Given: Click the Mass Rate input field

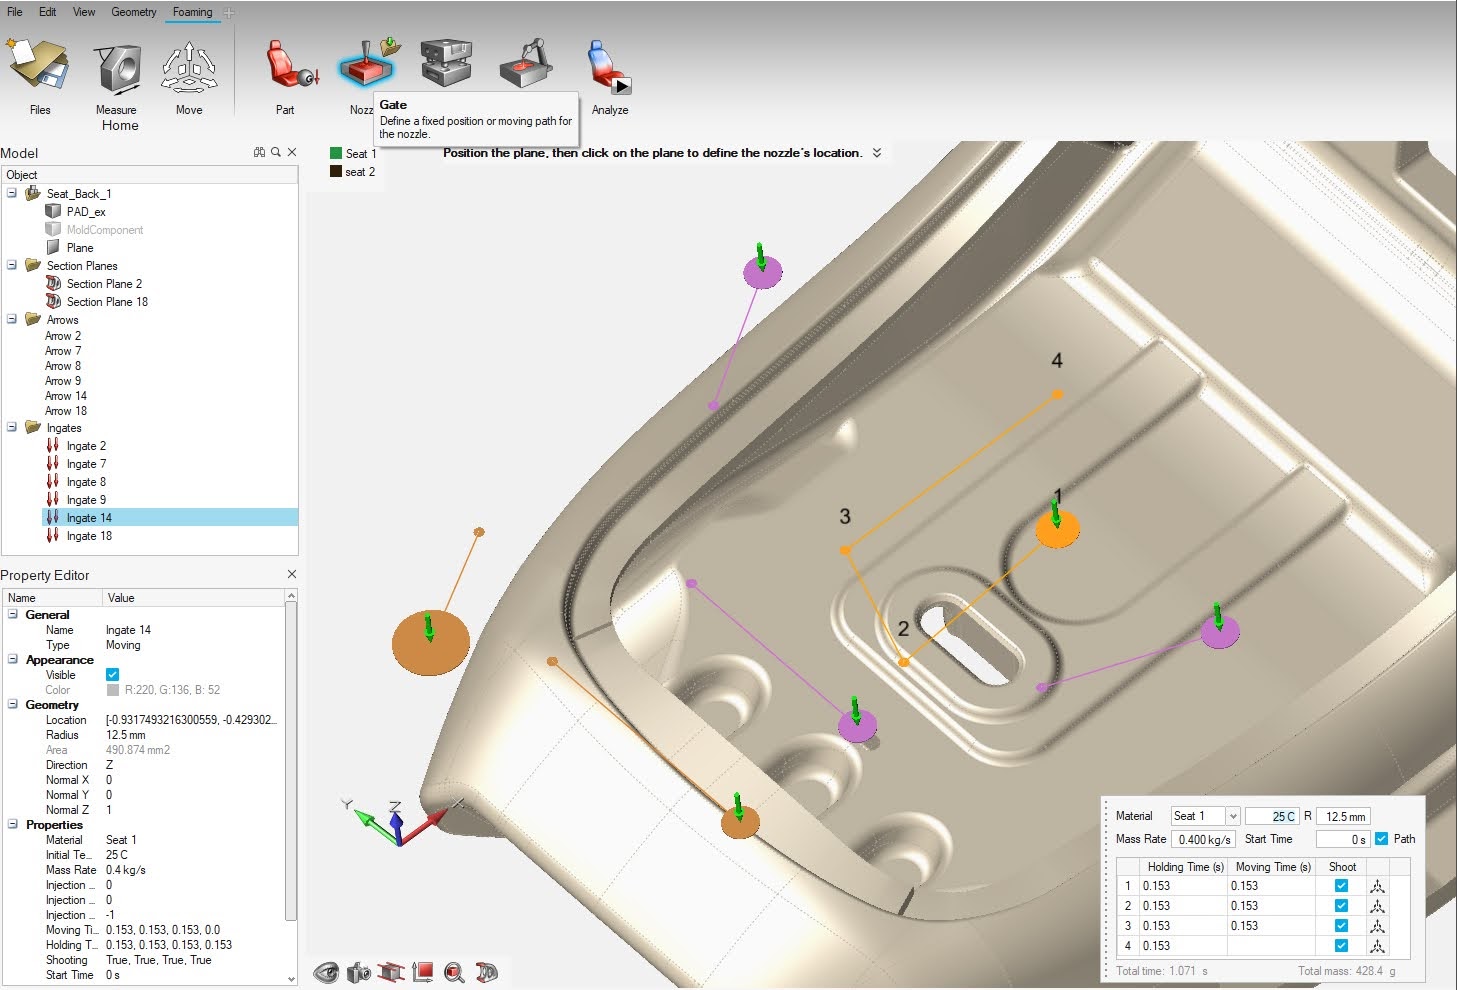Looking at the screenshot, I should [1204, 840].
